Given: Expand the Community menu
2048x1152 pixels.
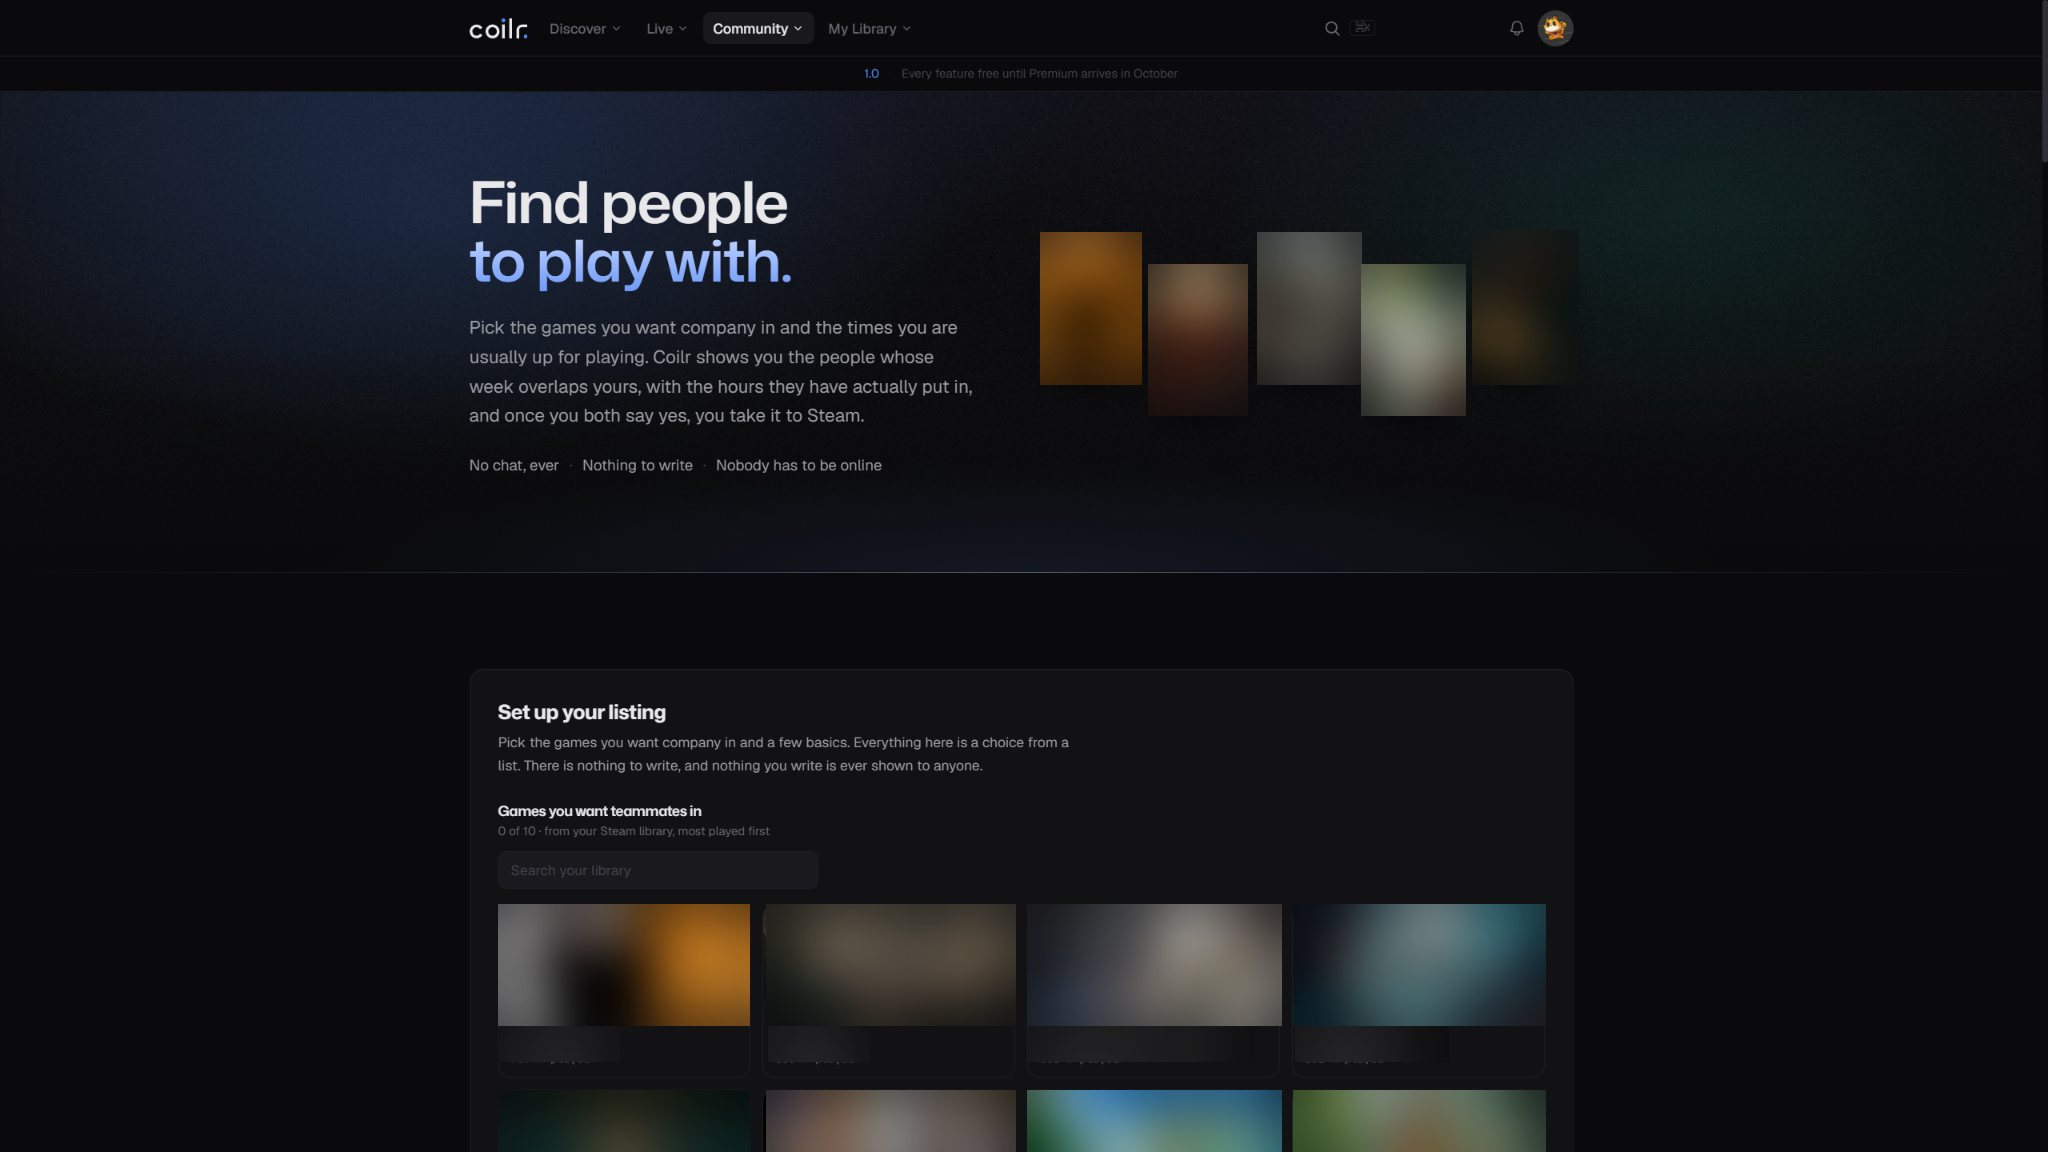Looking at the screenshot, I should pos(758,29).
